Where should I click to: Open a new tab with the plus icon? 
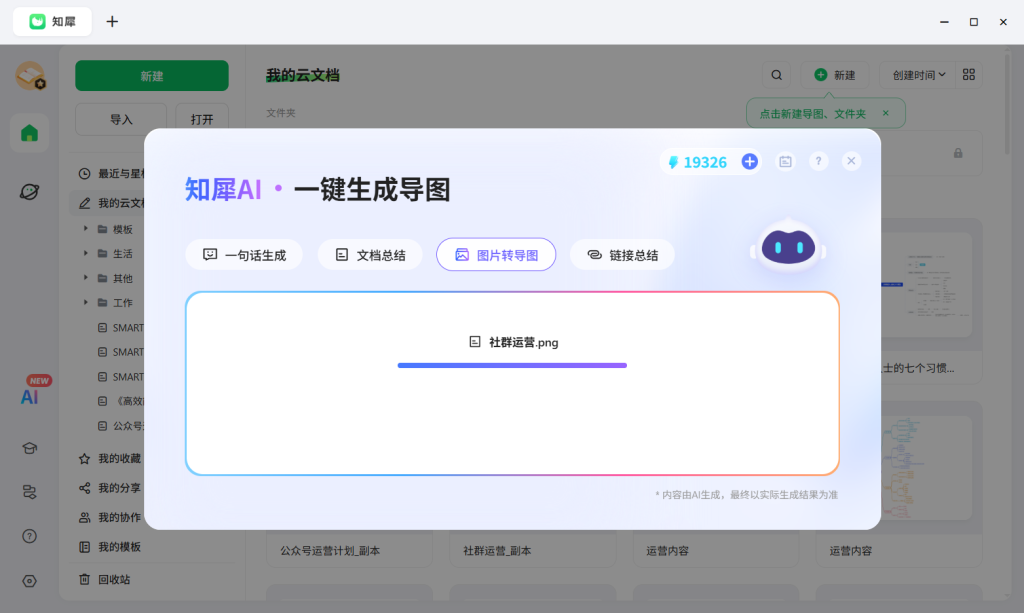tap(112, 22)
